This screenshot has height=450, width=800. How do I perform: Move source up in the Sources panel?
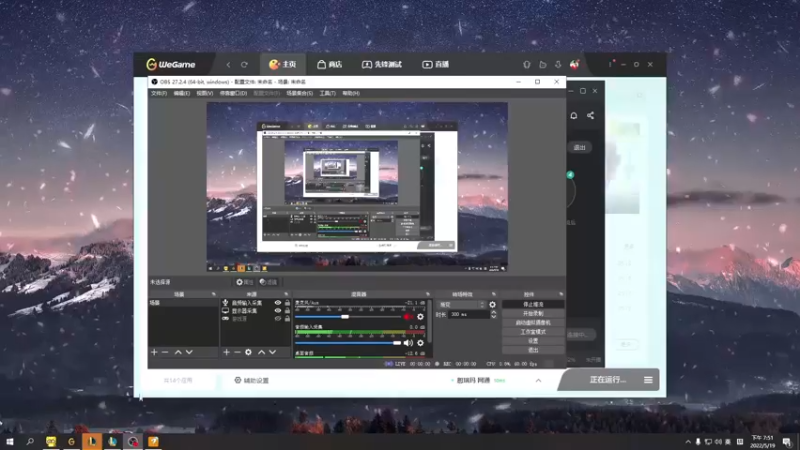click(x=262, y=352)
